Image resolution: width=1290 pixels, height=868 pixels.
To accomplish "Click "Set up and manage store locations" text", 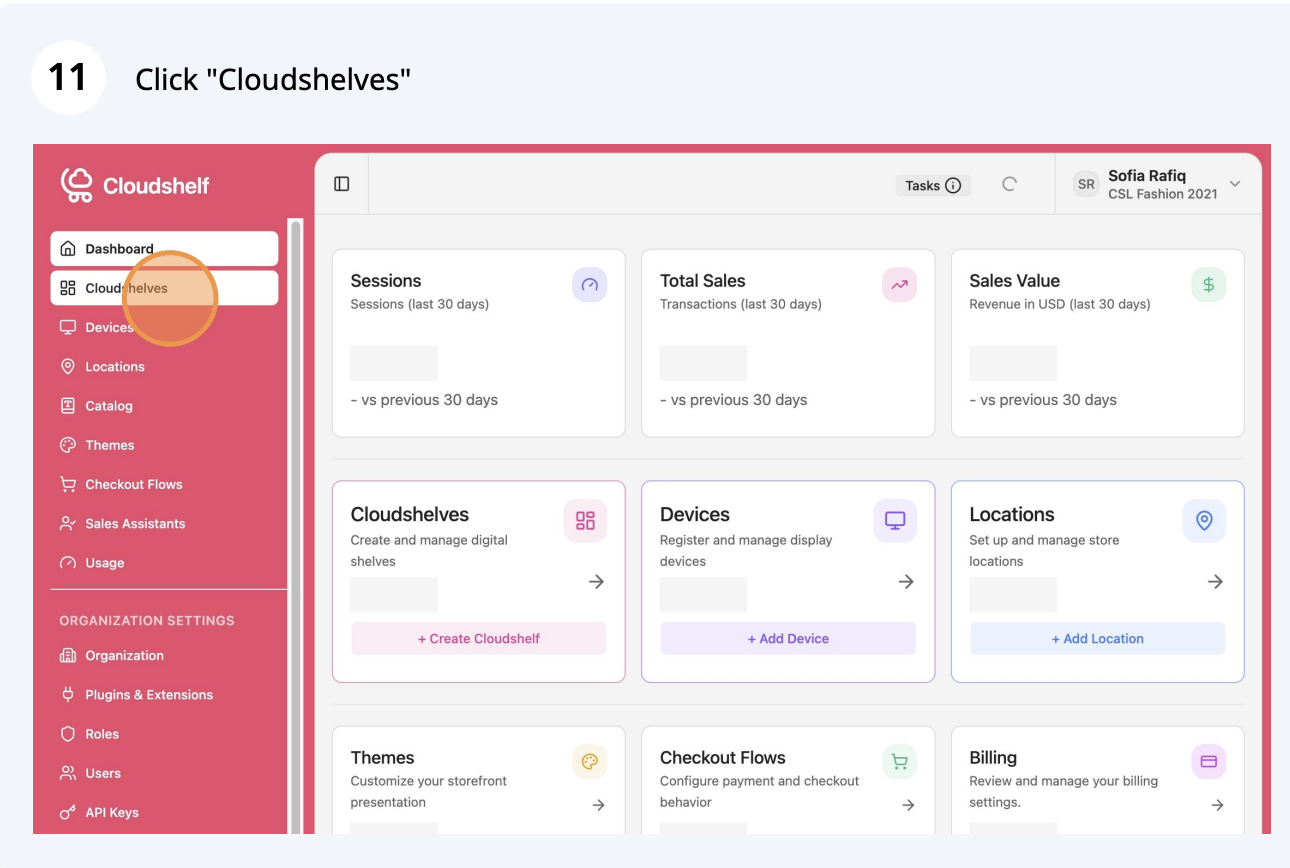I will click(x=1044, y=551).
